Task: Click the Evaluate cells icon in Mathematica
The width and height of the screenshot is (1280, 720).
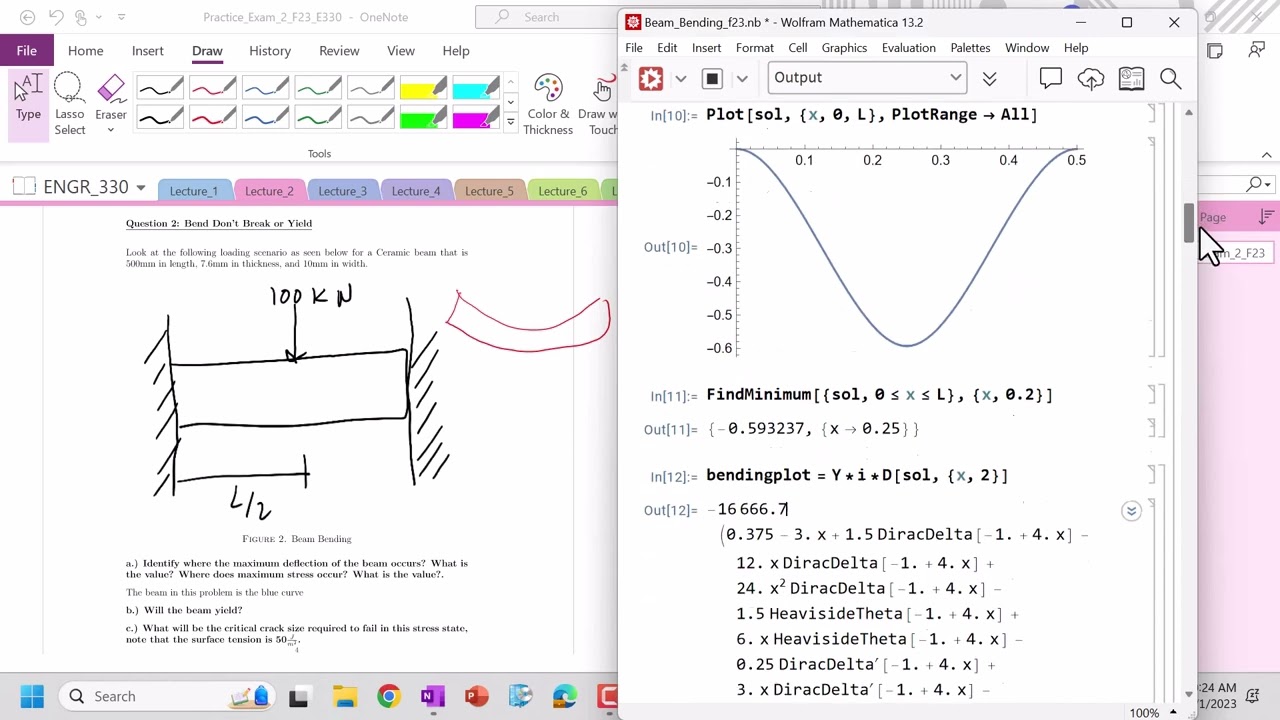Action: point(651,78)
